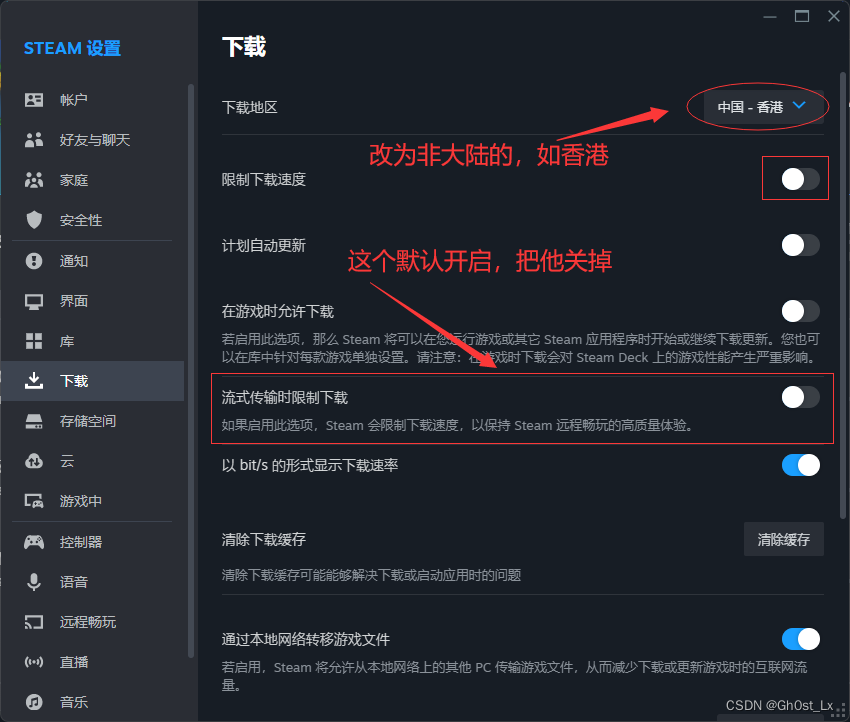Screen dimensions: 850x722
Task: Click the 清除缓存 clear cache button
Action: click(783, 538)
